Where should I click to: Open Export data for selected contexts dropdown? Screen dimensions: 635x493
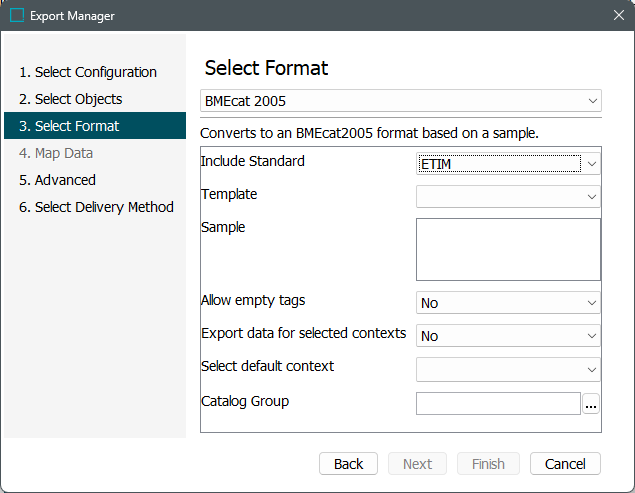click(508, 336)
